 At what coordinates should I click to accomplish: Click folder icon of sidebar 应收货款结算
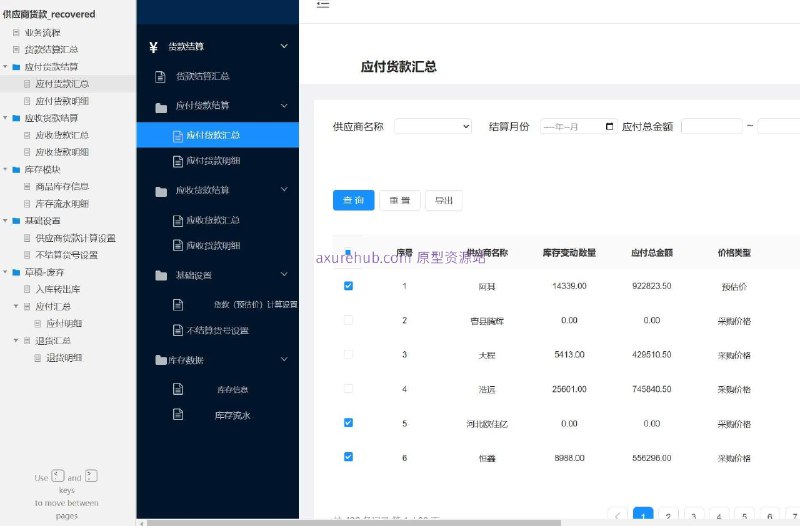pyautogui.click(x=161, y=191)
